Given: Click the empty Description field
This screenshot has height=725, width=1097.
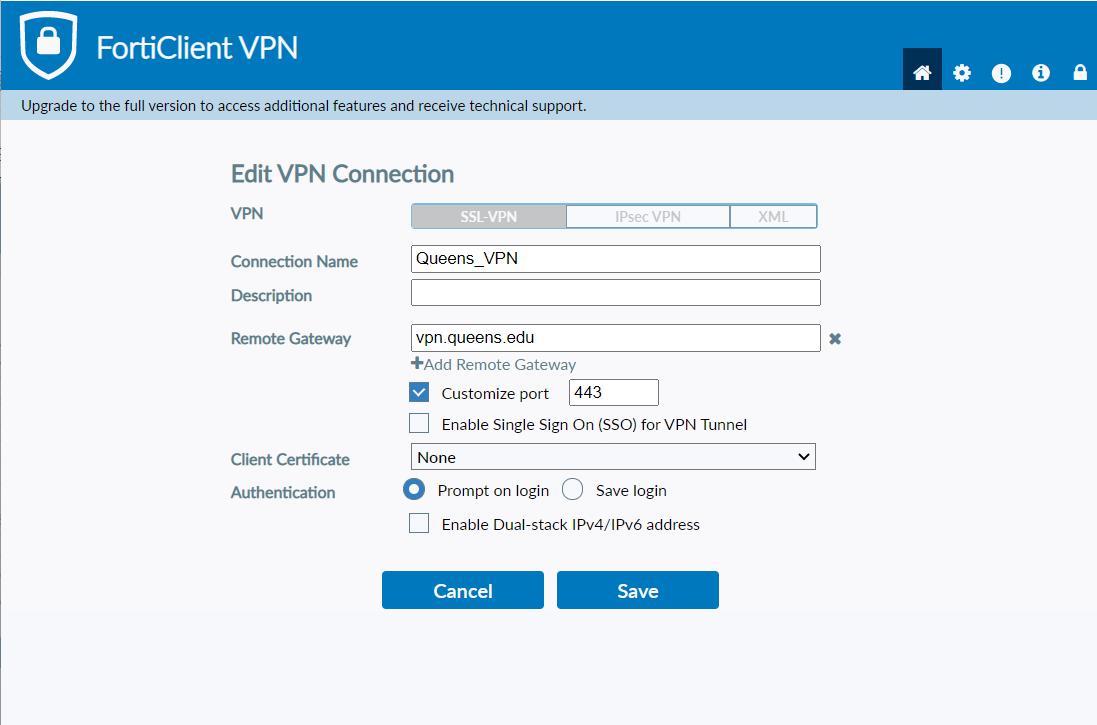Looking at the screenshot, I should [615, 293].
